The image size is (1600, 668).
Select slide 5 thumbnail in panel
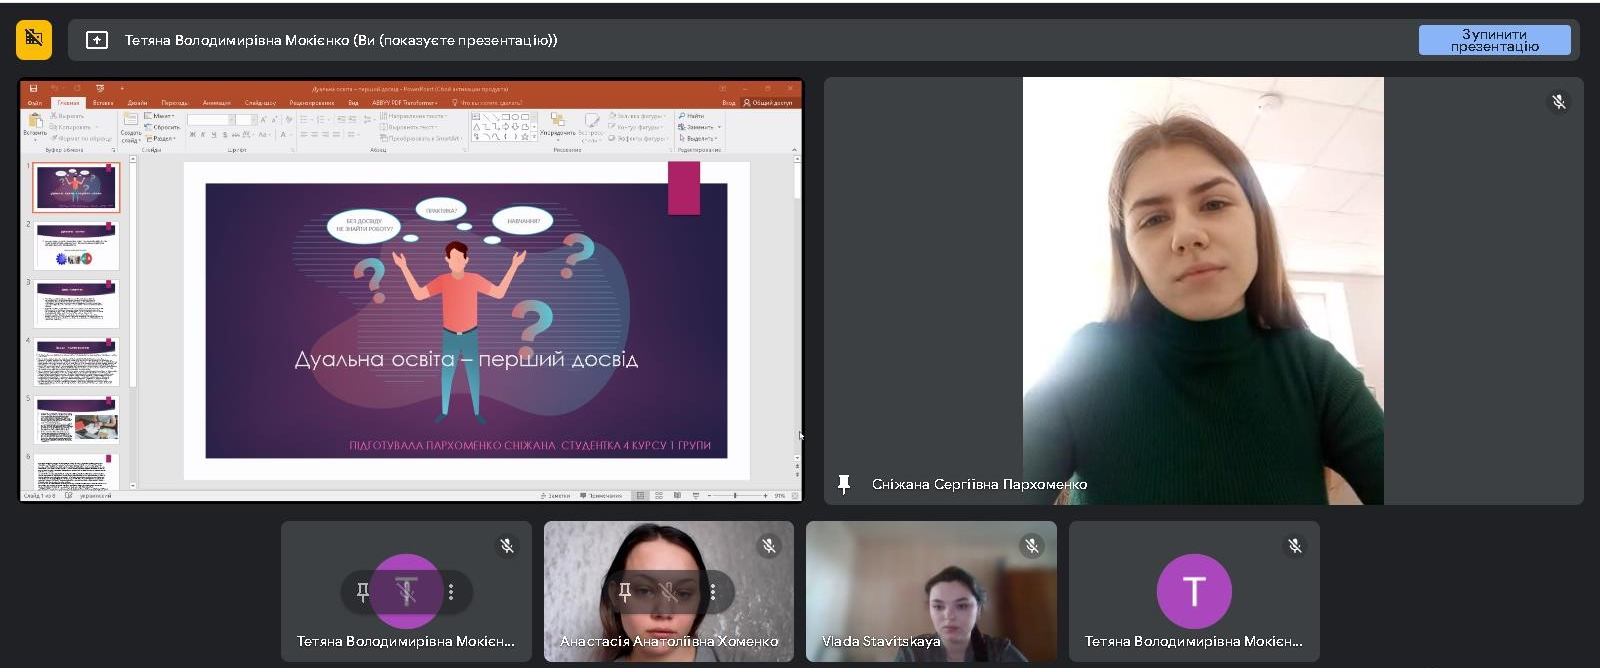(x=77, y=420)
